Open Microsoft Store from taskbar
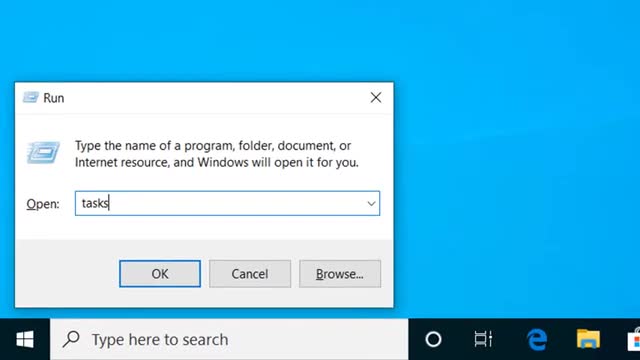Image resolution: width=640 pixels, height=360 pixels. coord(634,339)
